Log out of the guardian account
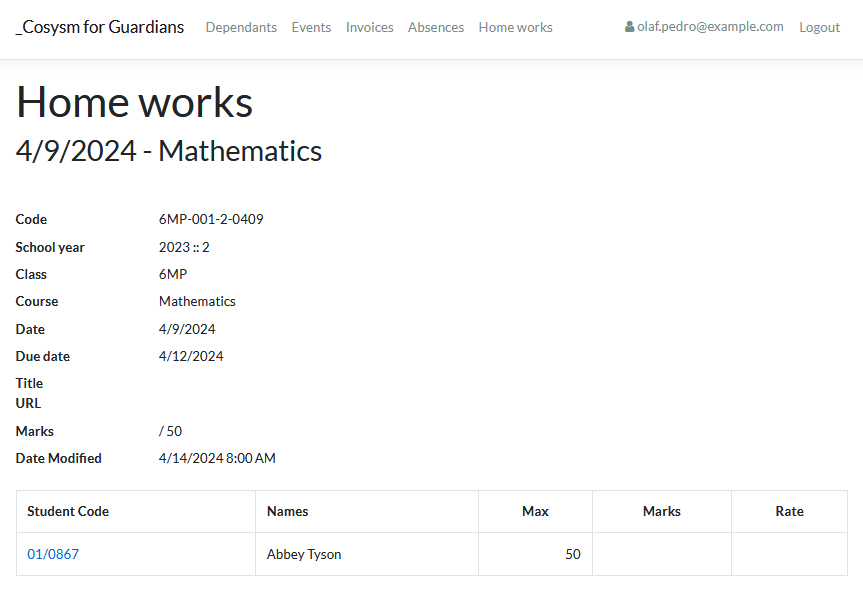 819,27
